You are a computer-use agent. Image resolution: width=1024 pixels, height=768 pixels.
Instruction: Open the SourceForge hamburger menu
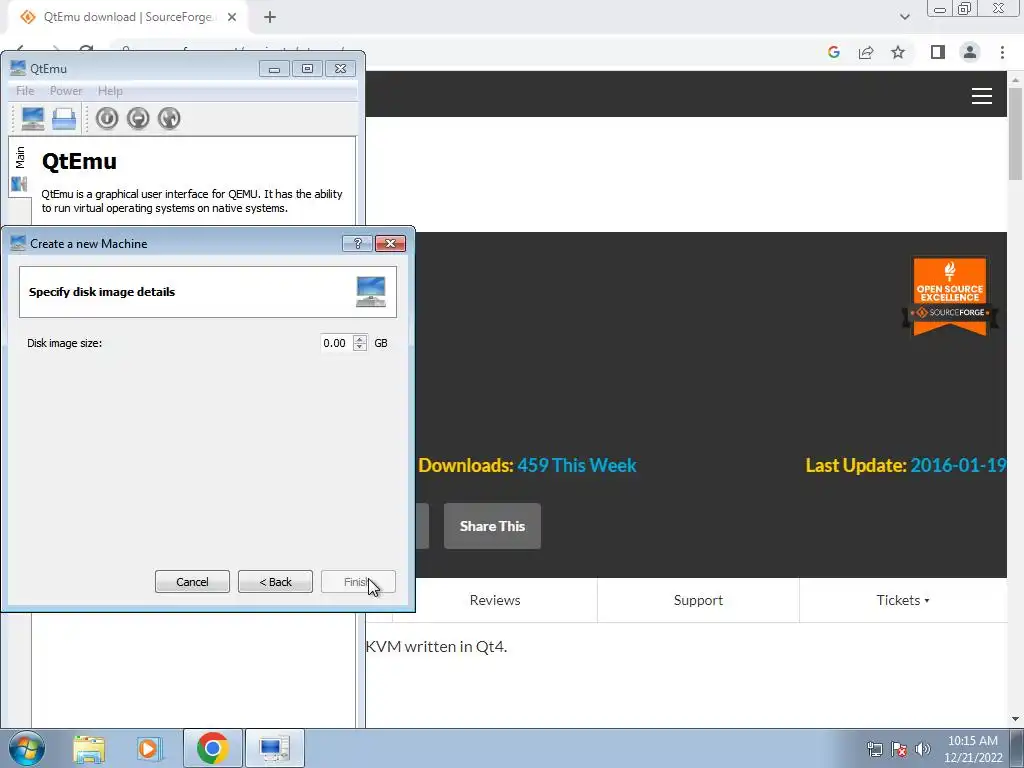(x=982, y=96)
